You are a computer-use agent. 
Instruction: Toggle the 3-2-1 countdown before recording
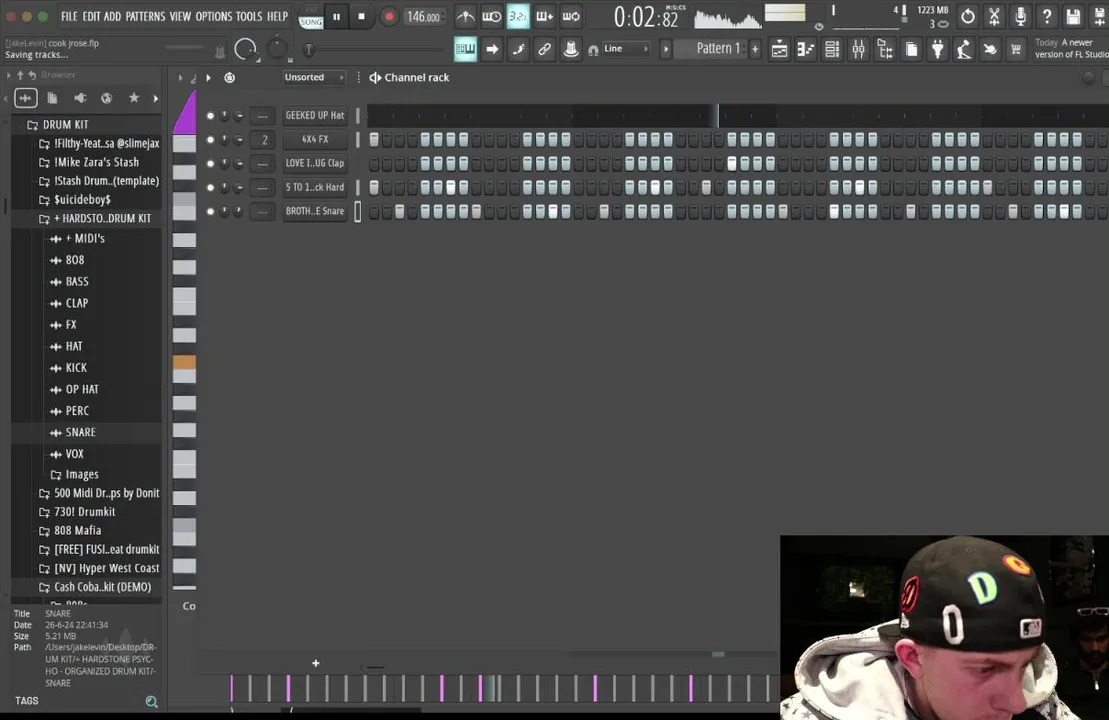click(x=518, y=16)
